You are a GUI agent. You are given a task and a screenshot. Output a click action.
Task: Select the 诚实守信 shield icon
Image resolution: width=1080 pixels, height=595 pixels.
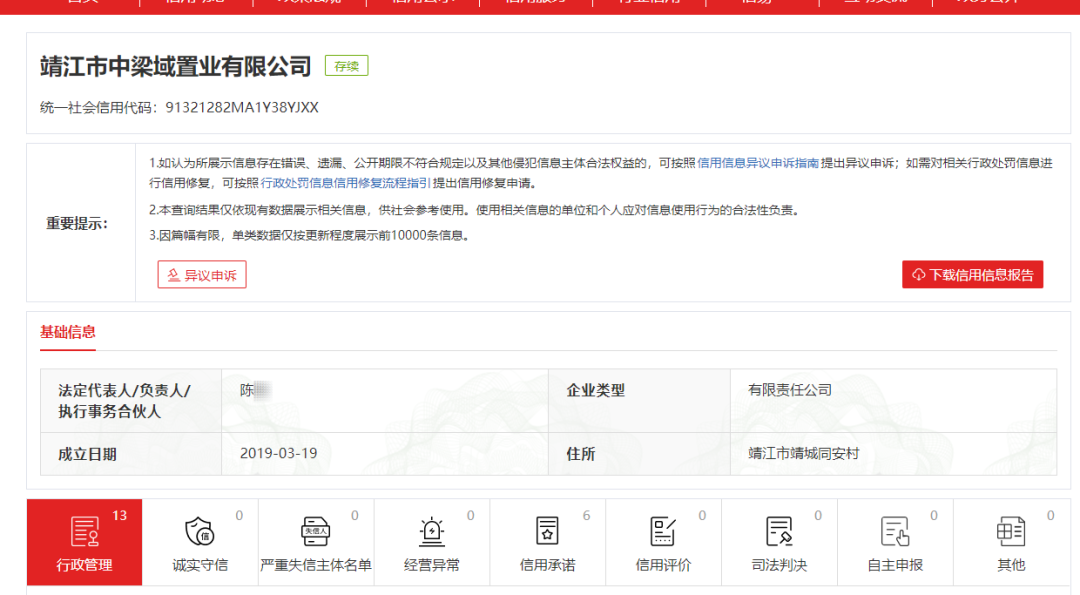point(200,532)
